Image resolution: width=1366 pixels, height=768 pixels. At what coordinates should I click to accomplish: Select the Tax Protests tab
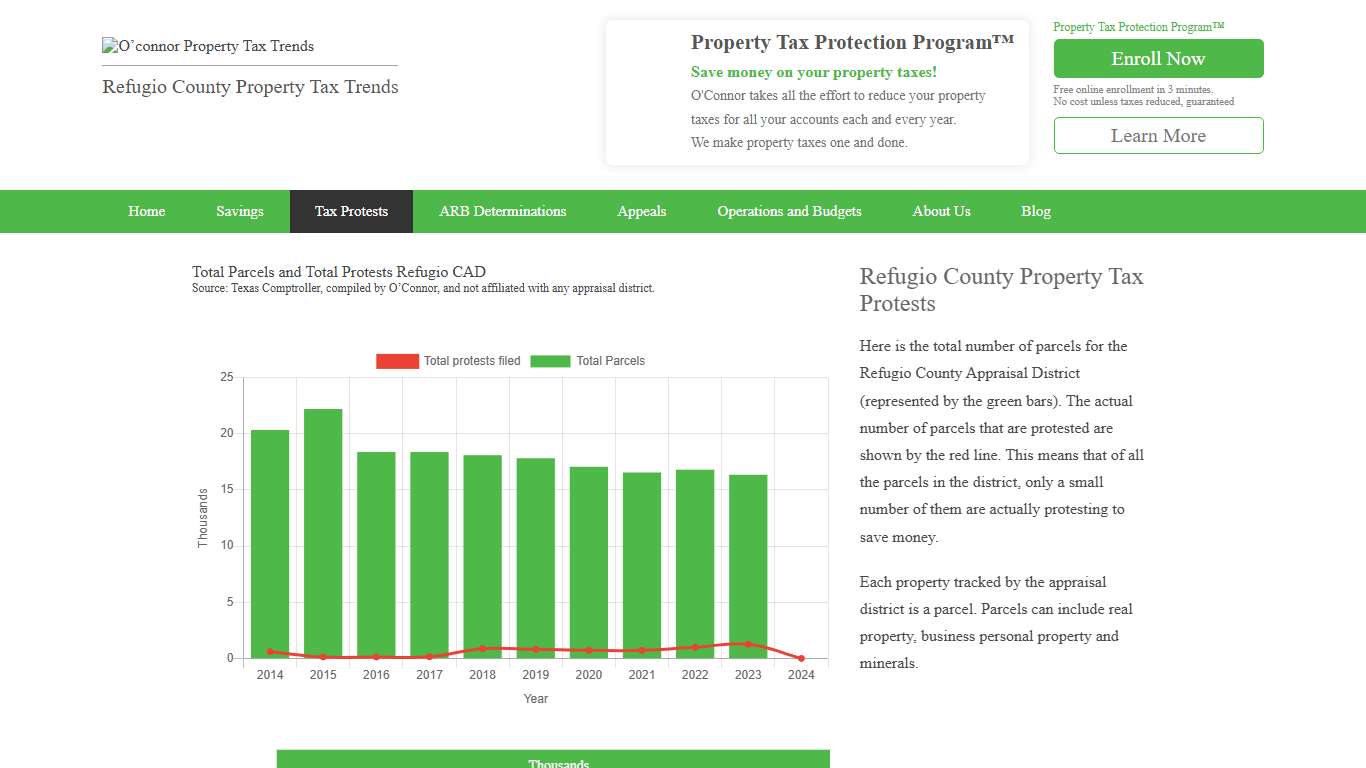coord(351,211)
